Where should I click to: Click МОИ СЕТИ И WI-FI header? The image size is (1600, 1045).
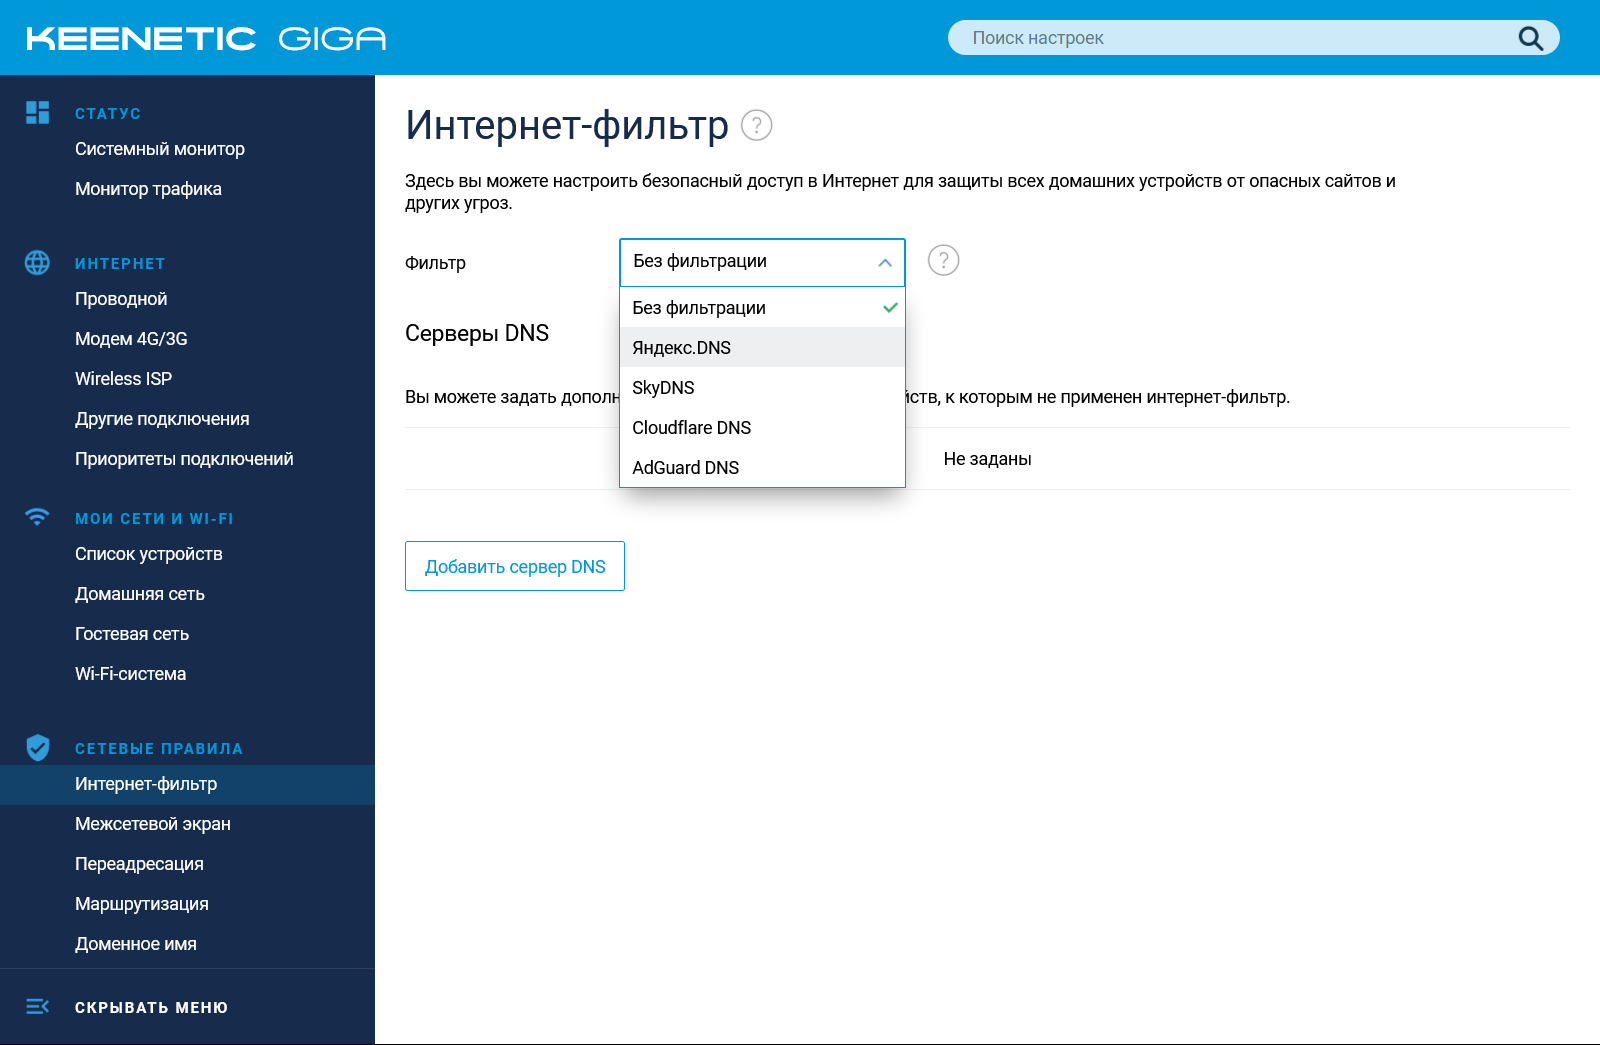(154, 518)
